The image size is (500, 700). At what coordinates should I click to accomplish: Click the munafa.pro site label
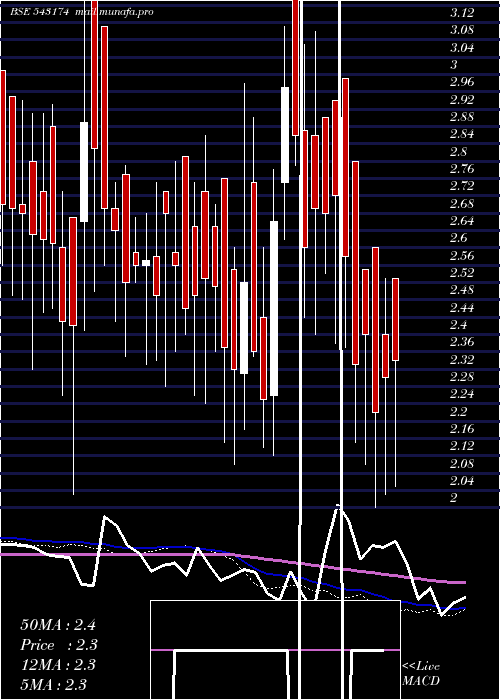pos(115,12)
